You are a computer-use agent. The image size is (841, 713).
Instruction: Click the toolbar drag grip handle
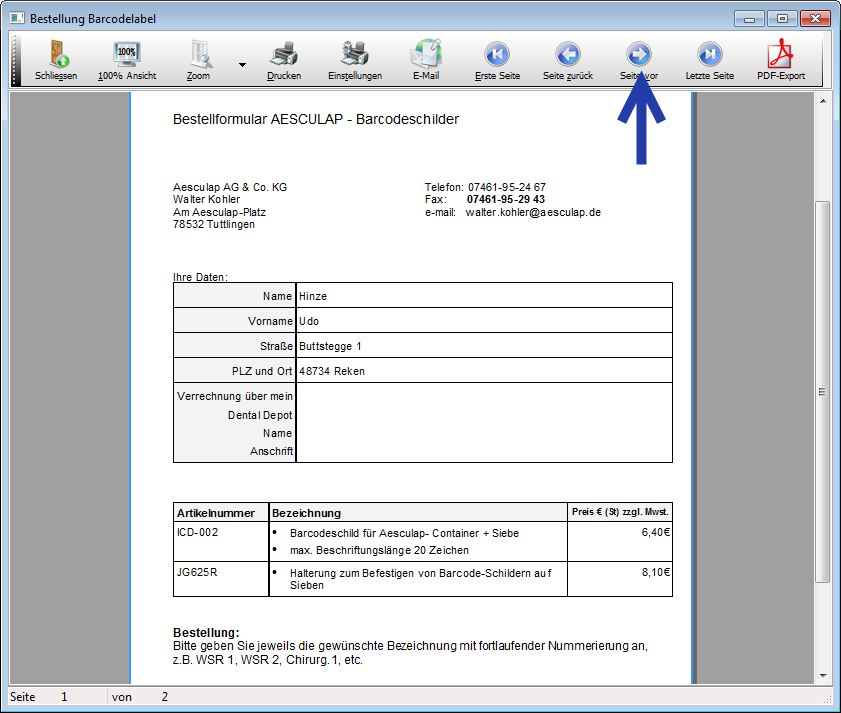16,60
